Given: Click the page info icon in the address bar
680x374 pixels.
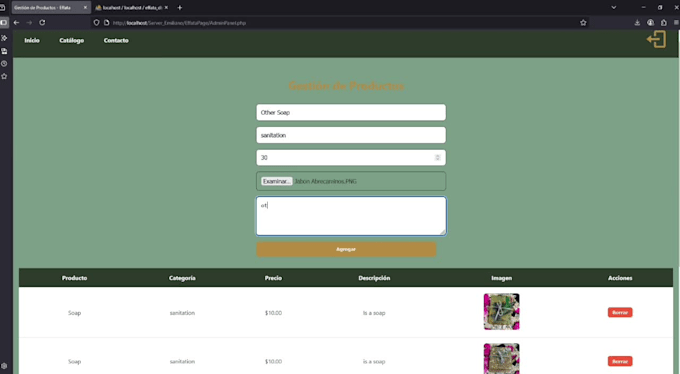Looking at the screenshot, I should (106, 23).
